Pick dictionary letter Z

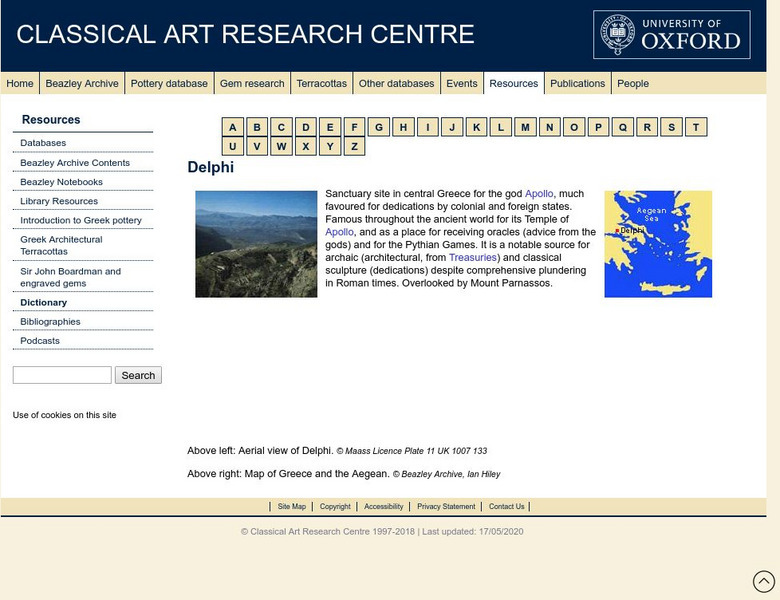click(x=354, y=146)
